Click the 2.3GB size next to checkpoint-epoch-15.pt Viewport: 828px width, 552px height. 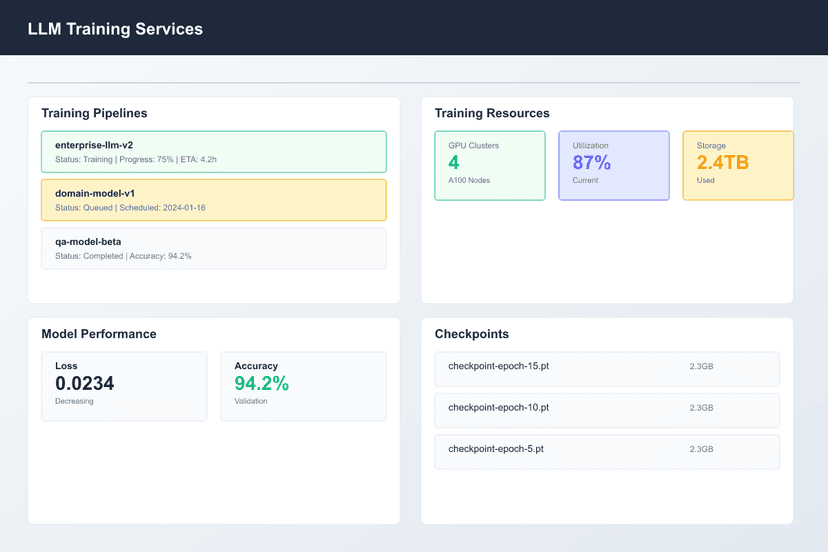click(x=701, y=367)
